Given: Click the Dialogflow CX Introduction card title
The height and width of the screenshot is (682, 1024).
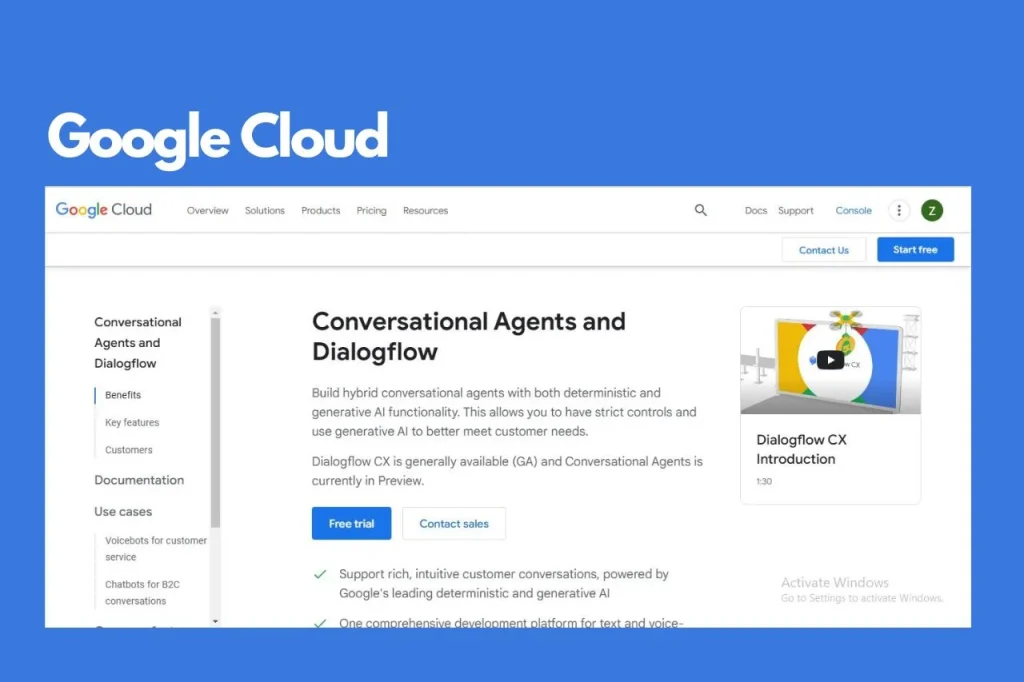Looking at the screenshot, I should (x=801, y=449).
